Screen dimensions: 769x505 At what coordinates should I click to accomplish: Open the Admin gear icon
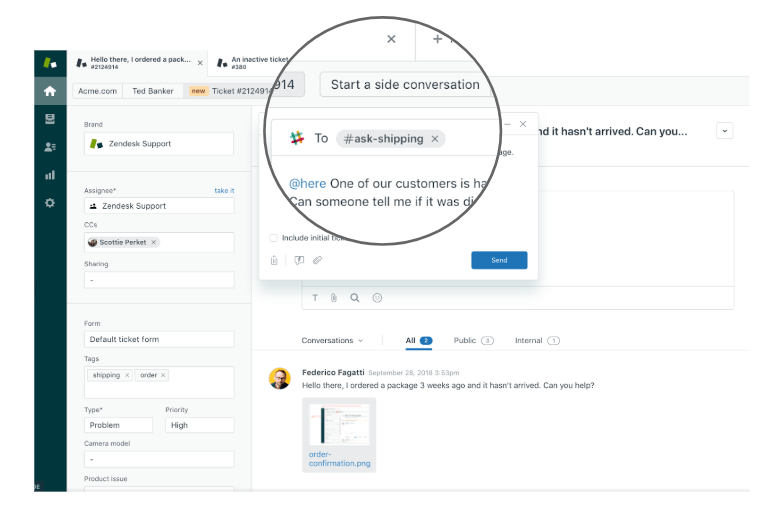pos(50,203)
